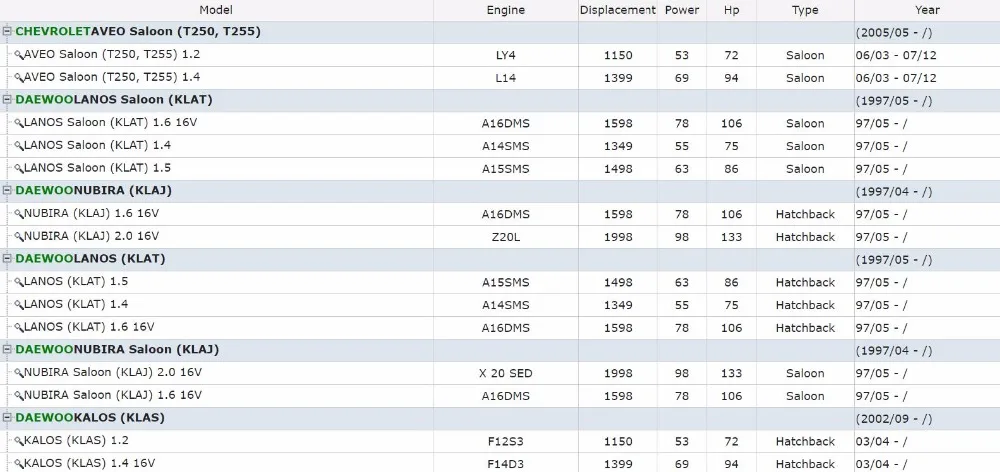Image resolution: width=1000 pixels, height=472 pixels.
Task: Click Hatchback type in NUBIRA (KLAJ) 1.6 16V row
Action: point(805,214)
